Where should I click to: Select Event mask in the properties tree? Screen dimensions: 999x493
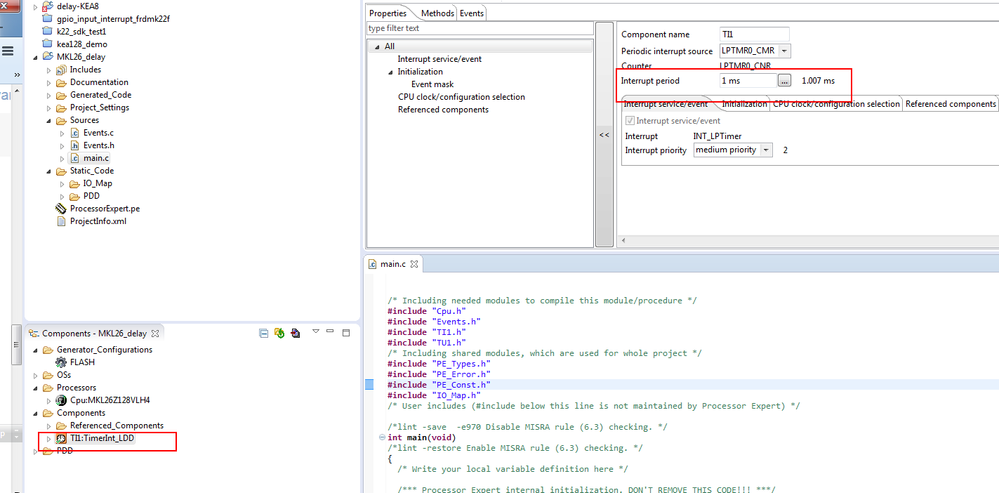coord(432,84)
